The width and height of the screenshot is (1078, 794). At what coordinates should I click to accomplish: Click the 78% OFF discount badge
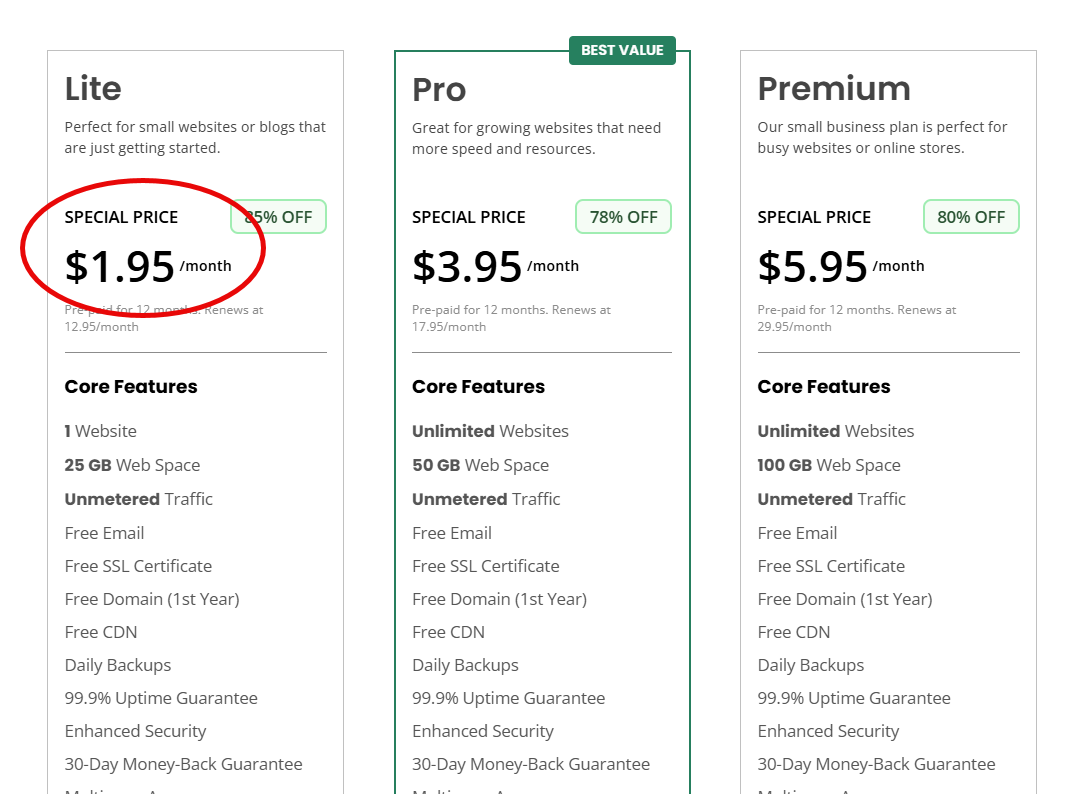624,217
